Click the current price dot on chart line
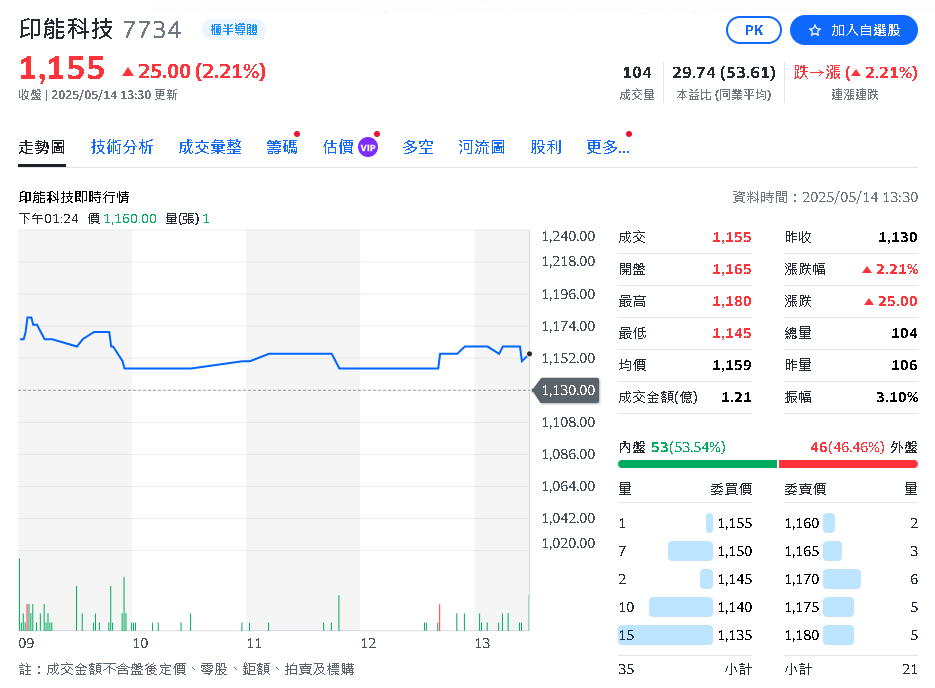Viewport: 935px width, 688px height. (x=530, y=354)
